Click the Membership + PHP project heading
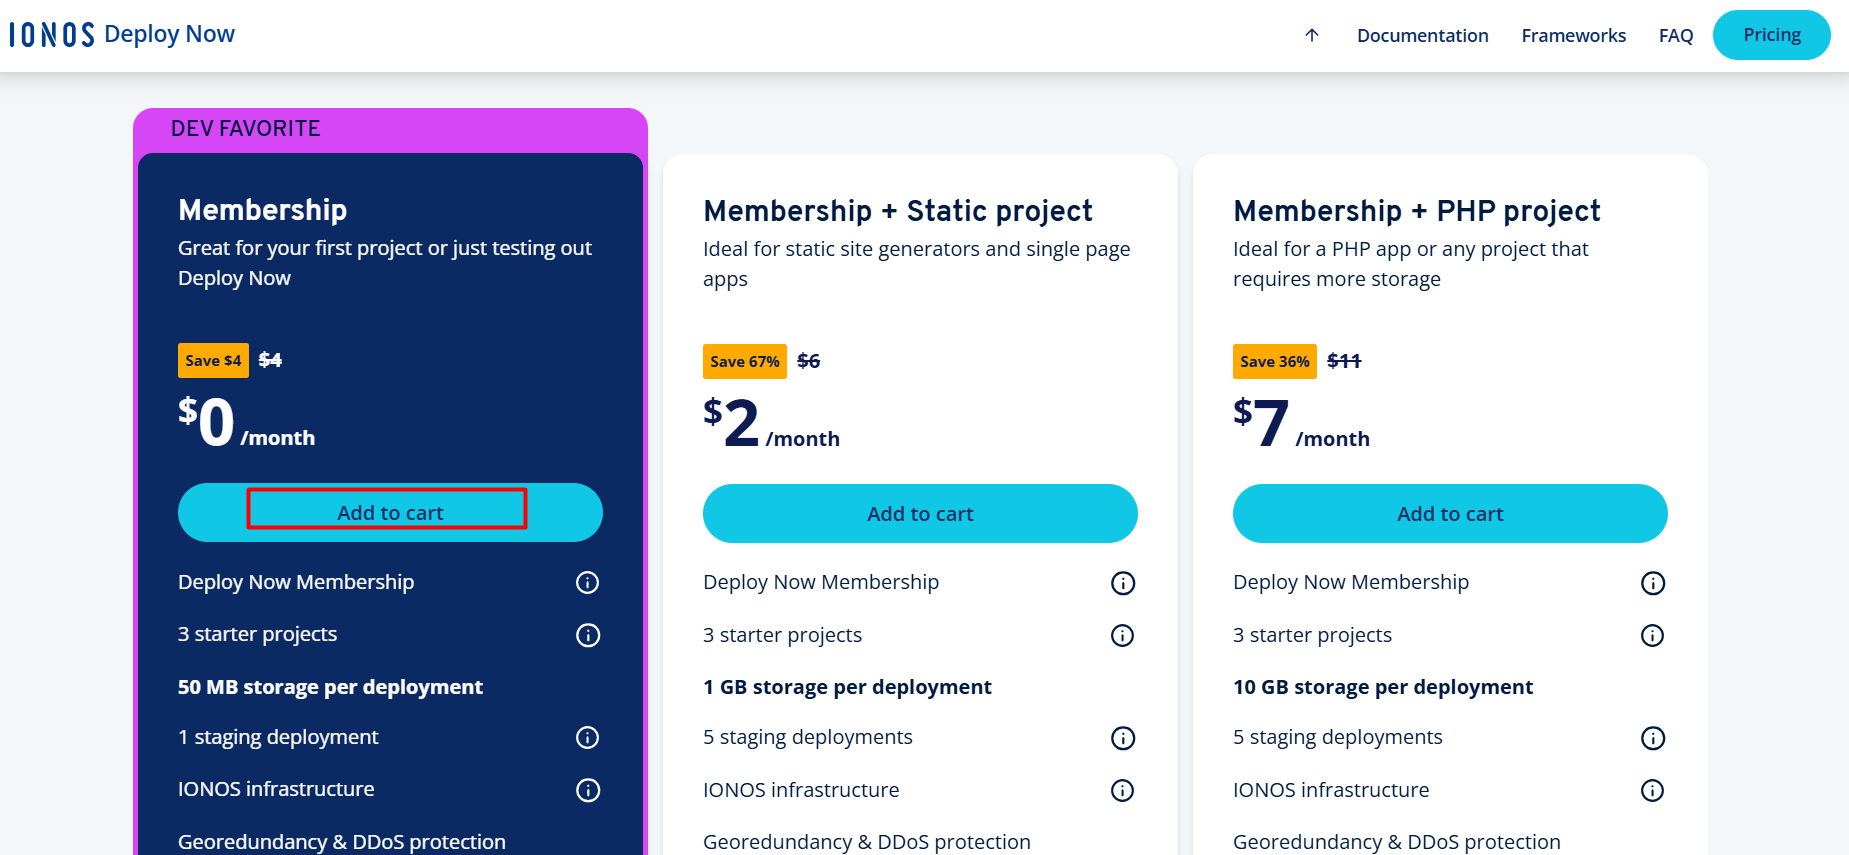This screenshot has height=855, width=1849. 1417,211
